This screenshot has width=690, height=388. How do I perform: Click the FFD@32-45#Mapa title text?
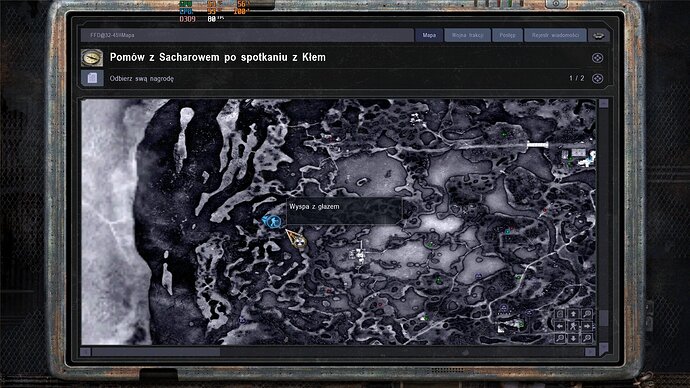pos(112,35)
